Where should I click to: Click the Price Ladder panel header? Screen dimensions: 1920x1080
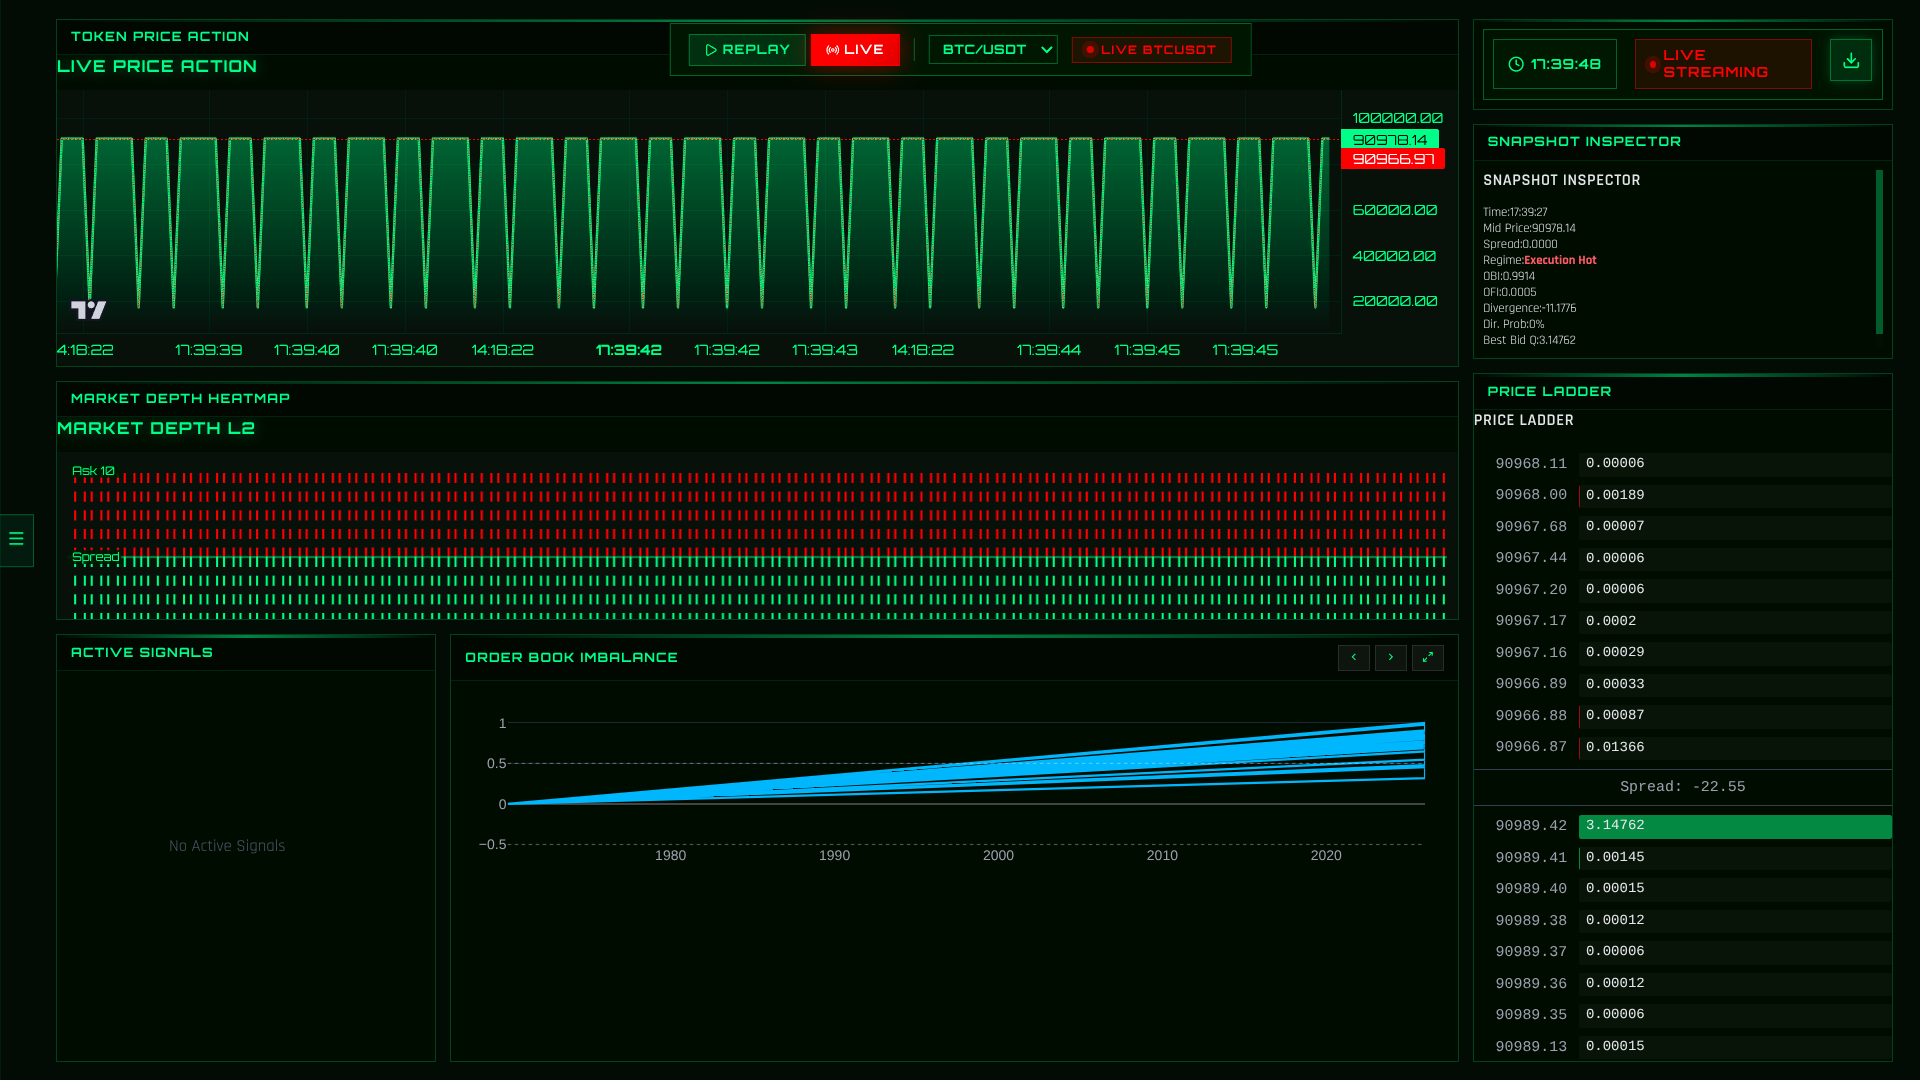click(x=1548, y=392)
